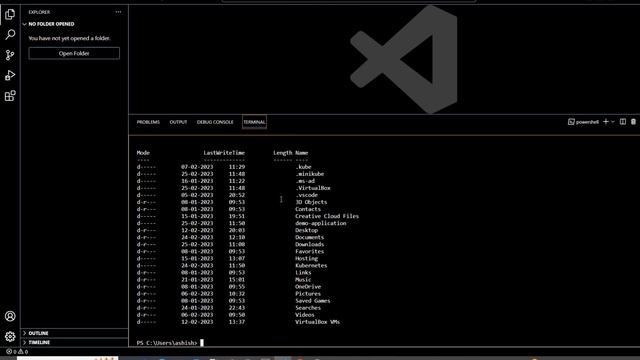Open the Explorer view in activity bar
The image size is (640, 360).
[10, 14]
